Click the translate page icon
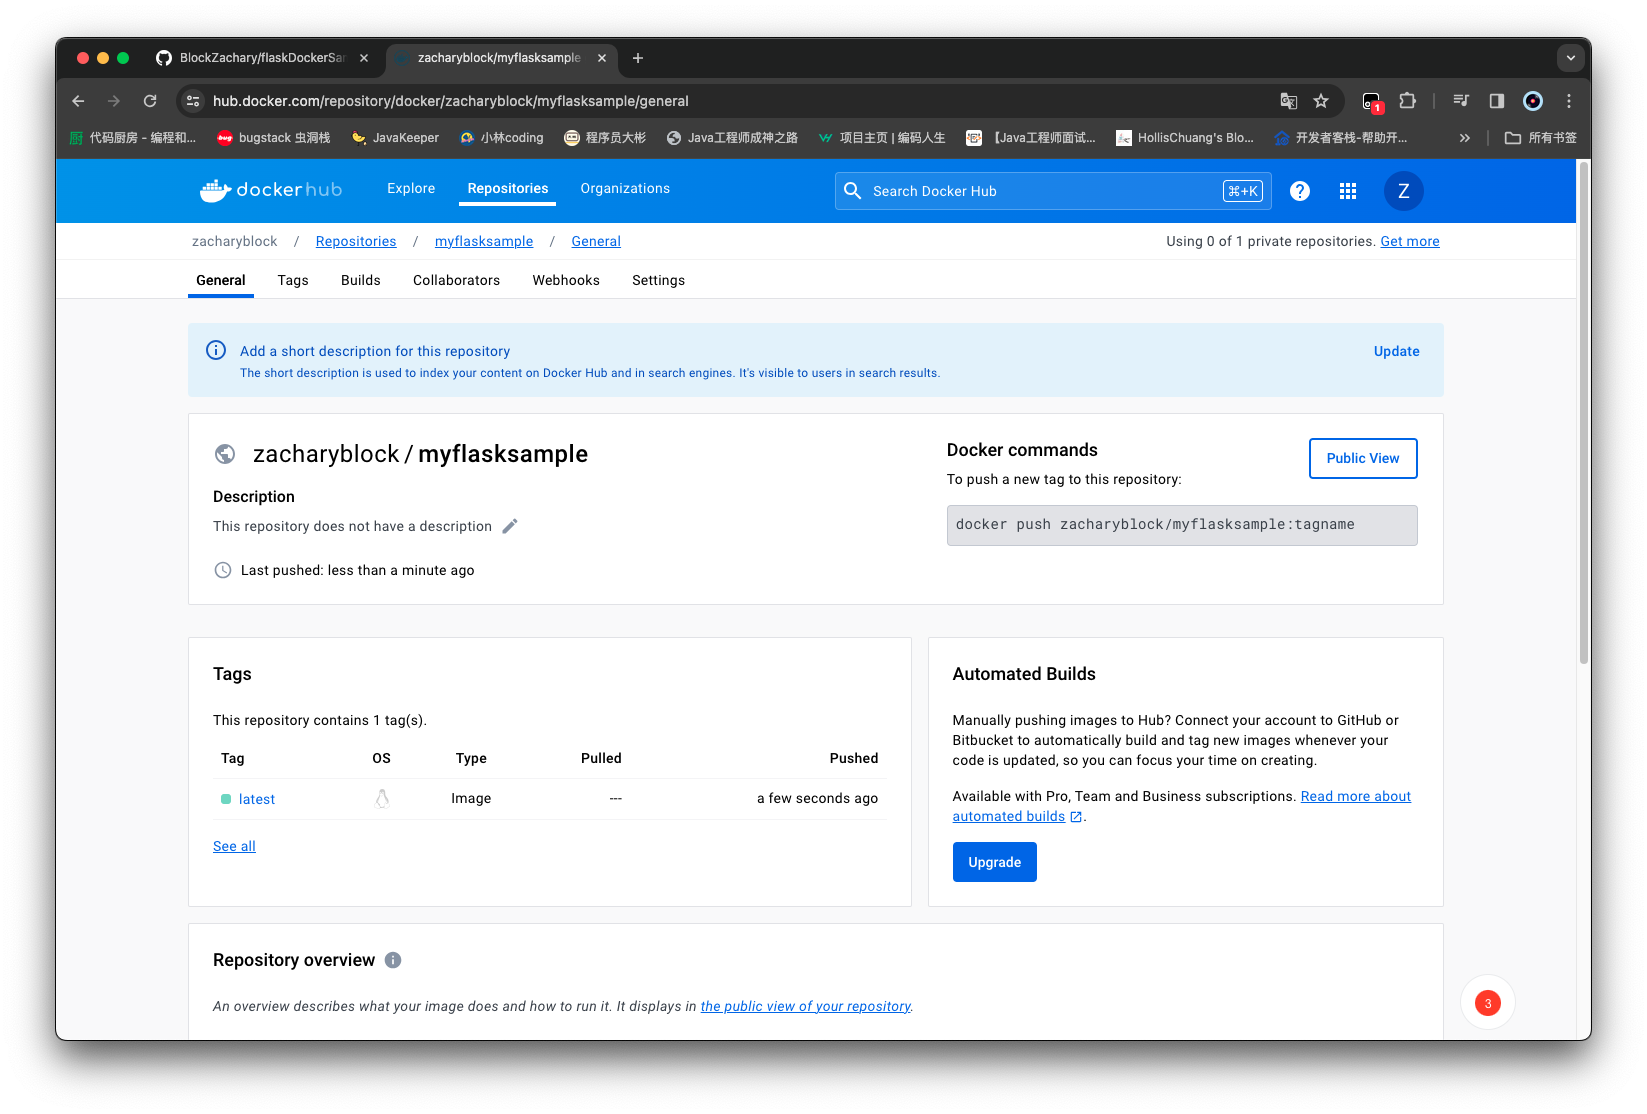Screen dimensions: 1647x1114 [x=1289, y=101]
